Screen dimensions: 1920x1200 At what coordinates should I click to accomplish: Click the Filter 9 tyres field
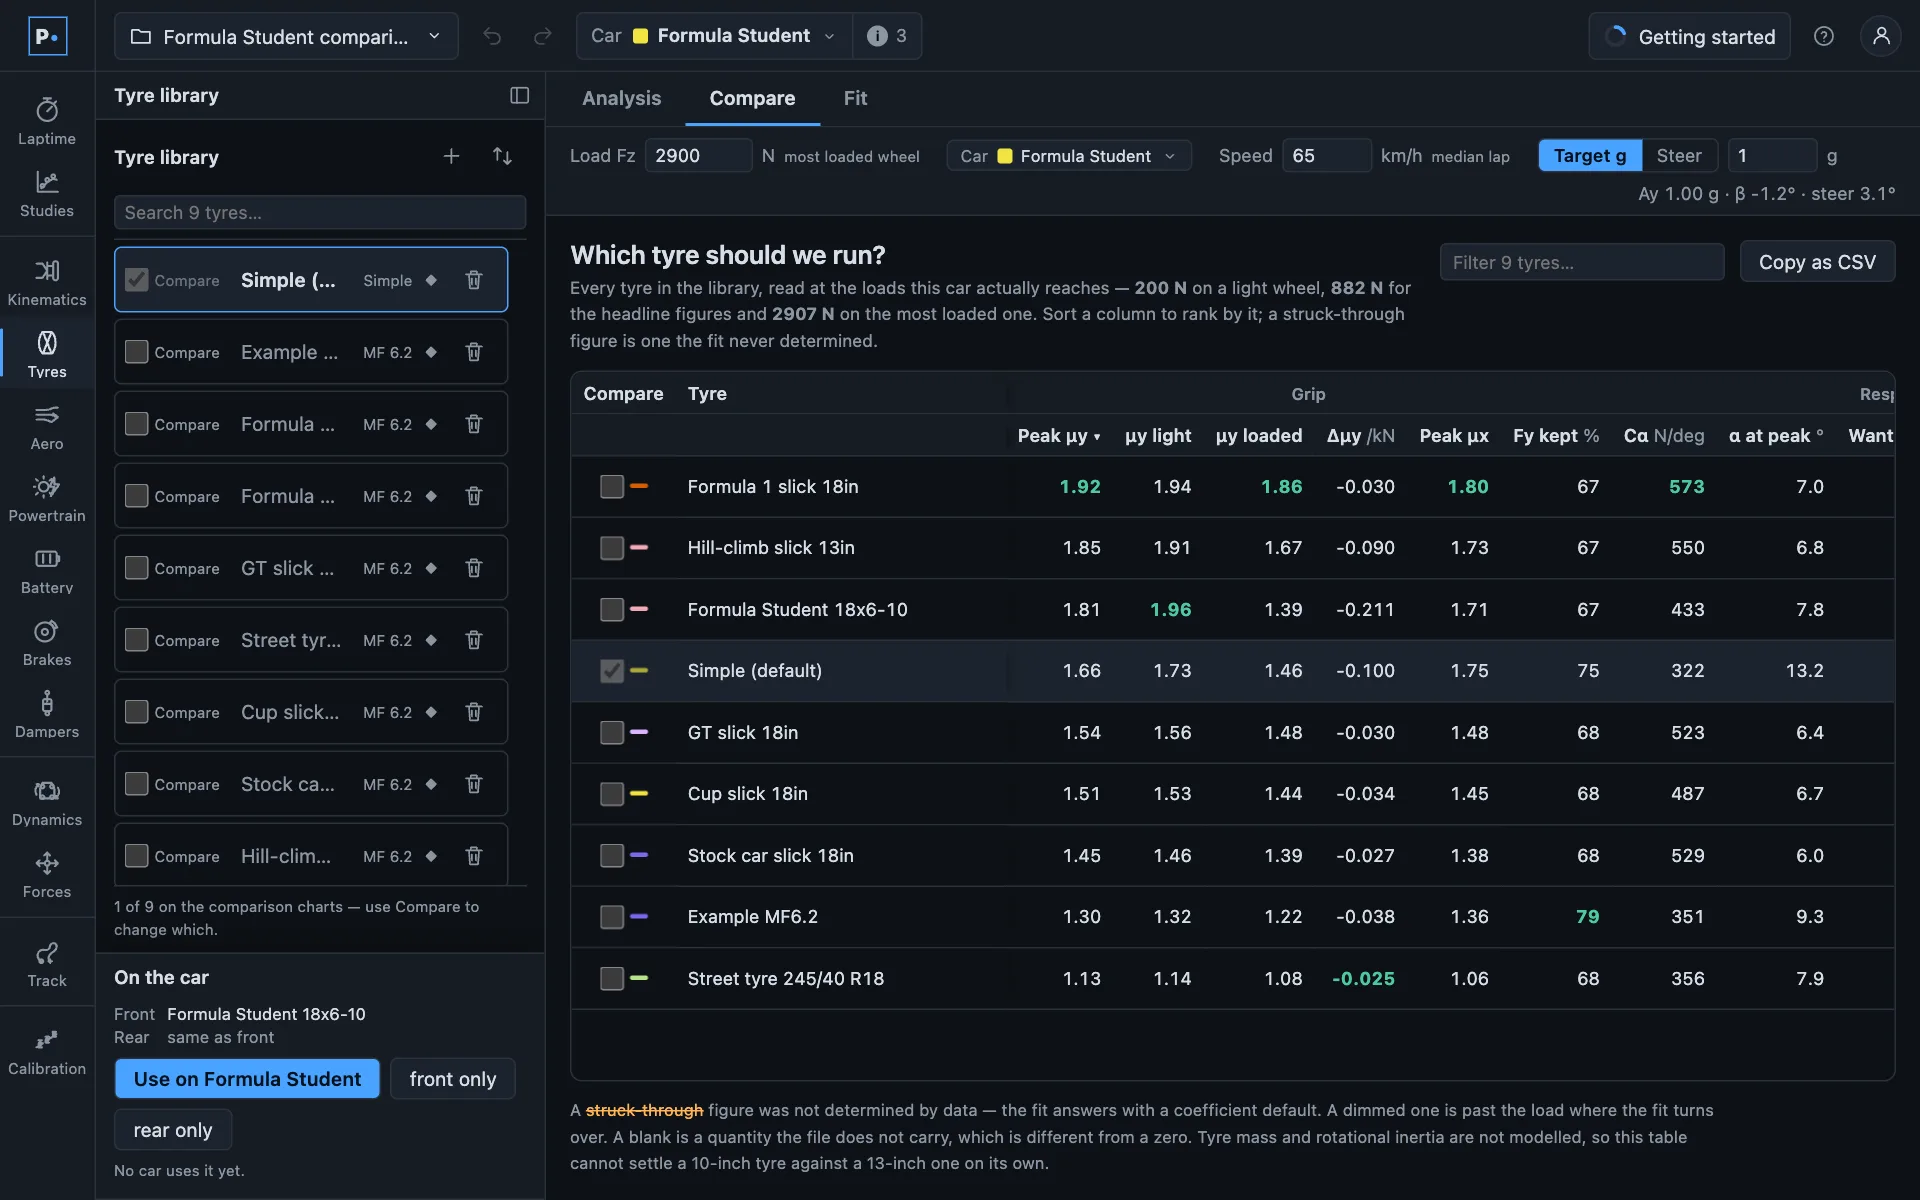click(1582, 262)
